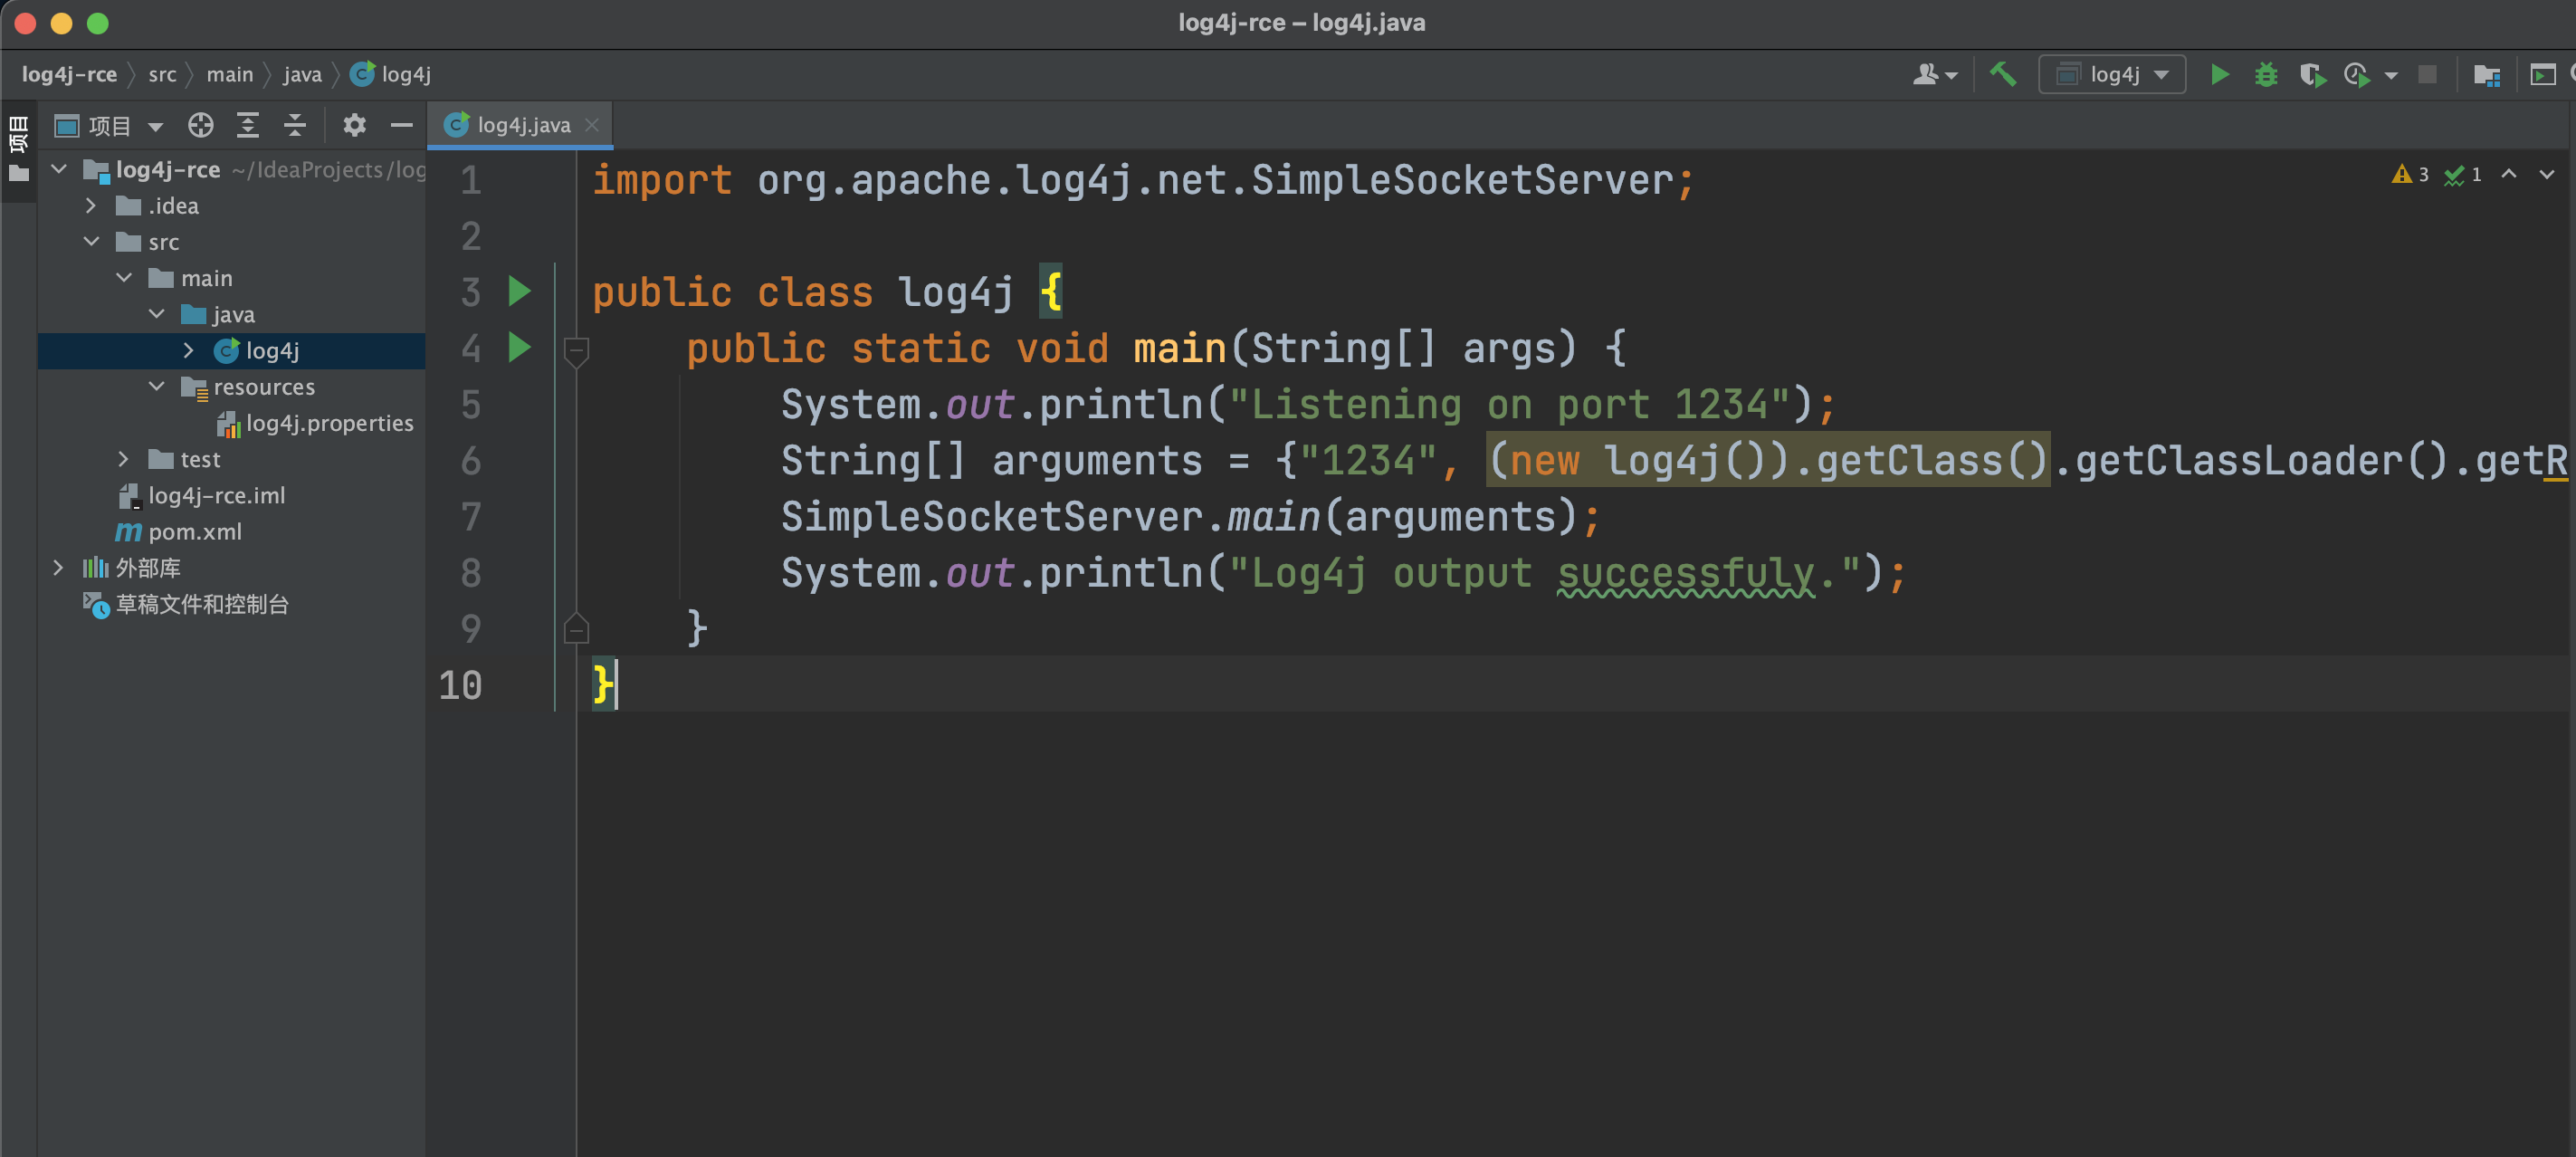
Task: Start debugging with the bug icon
Action: (x=2266, y=74)
